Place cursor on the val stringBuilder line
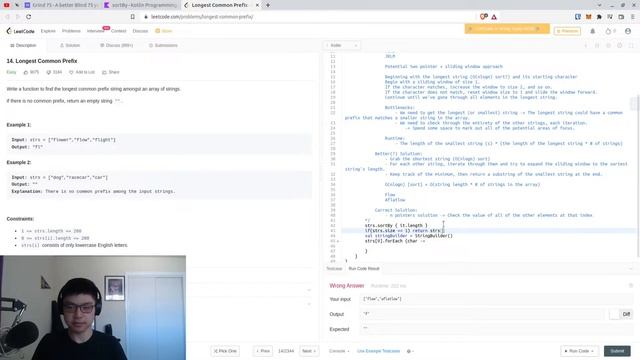This screenshot has height=360, width=640. coord(409,236)
